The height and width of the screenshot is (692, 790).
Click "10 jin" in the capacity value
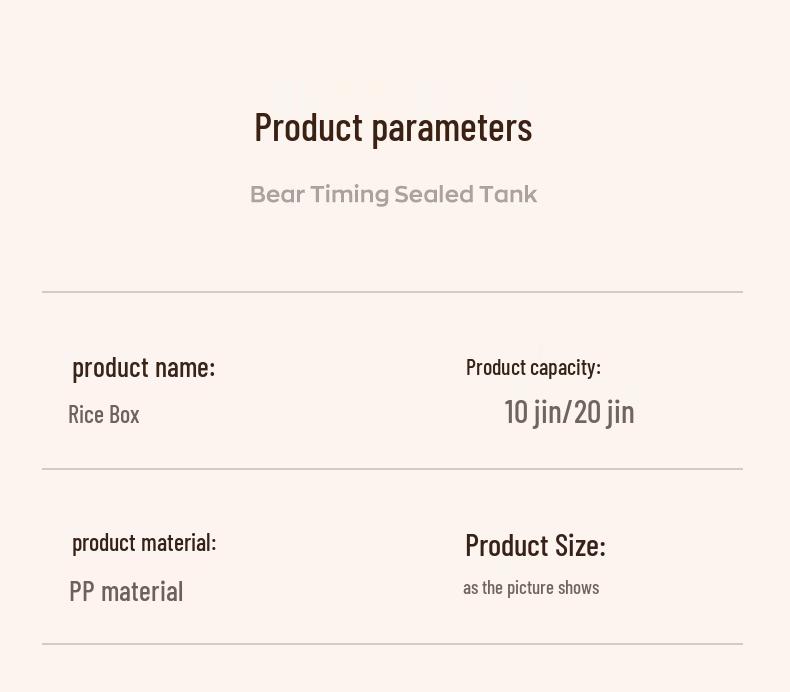point(532,412)
